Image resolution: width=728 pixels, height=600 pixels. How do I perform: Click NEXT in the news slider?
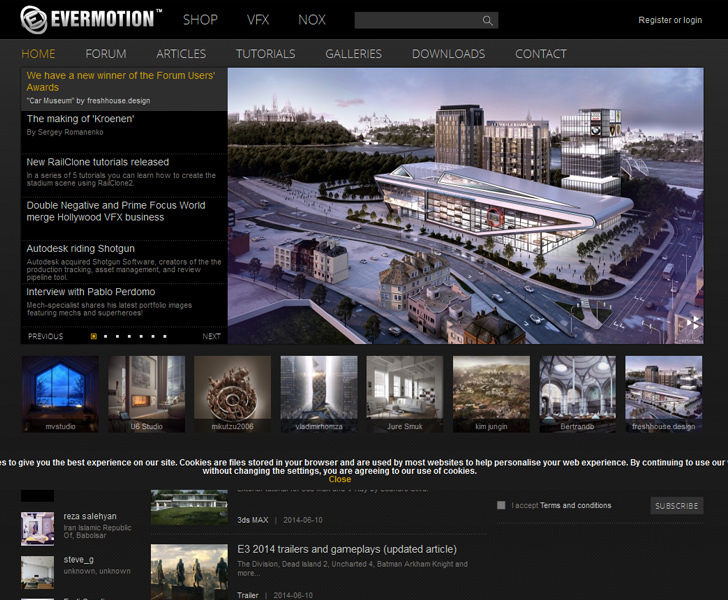[x=212, y=336]
